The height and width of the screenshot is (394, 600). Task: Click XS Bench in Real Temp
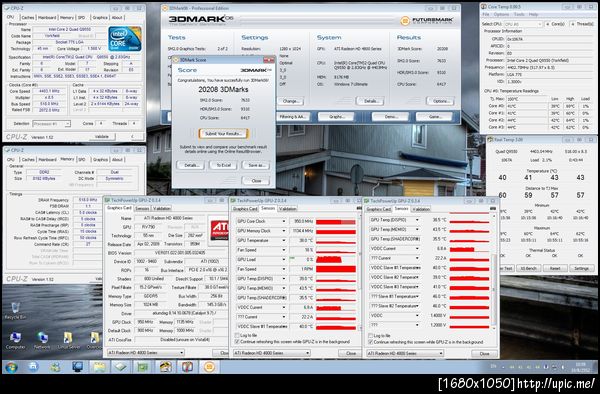tap(528, 268)
